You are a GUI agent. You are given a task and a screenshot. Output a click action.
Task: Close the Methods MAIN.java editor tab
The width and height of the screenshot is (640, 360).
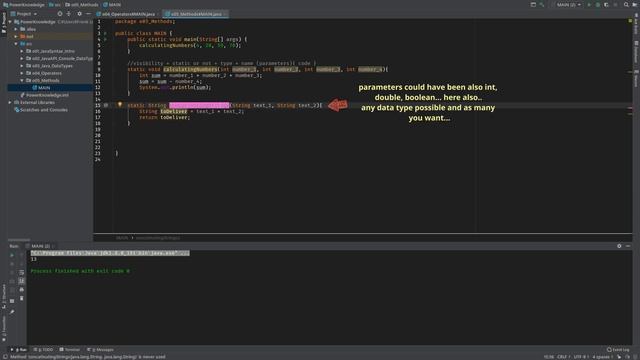tap(225, 14)
